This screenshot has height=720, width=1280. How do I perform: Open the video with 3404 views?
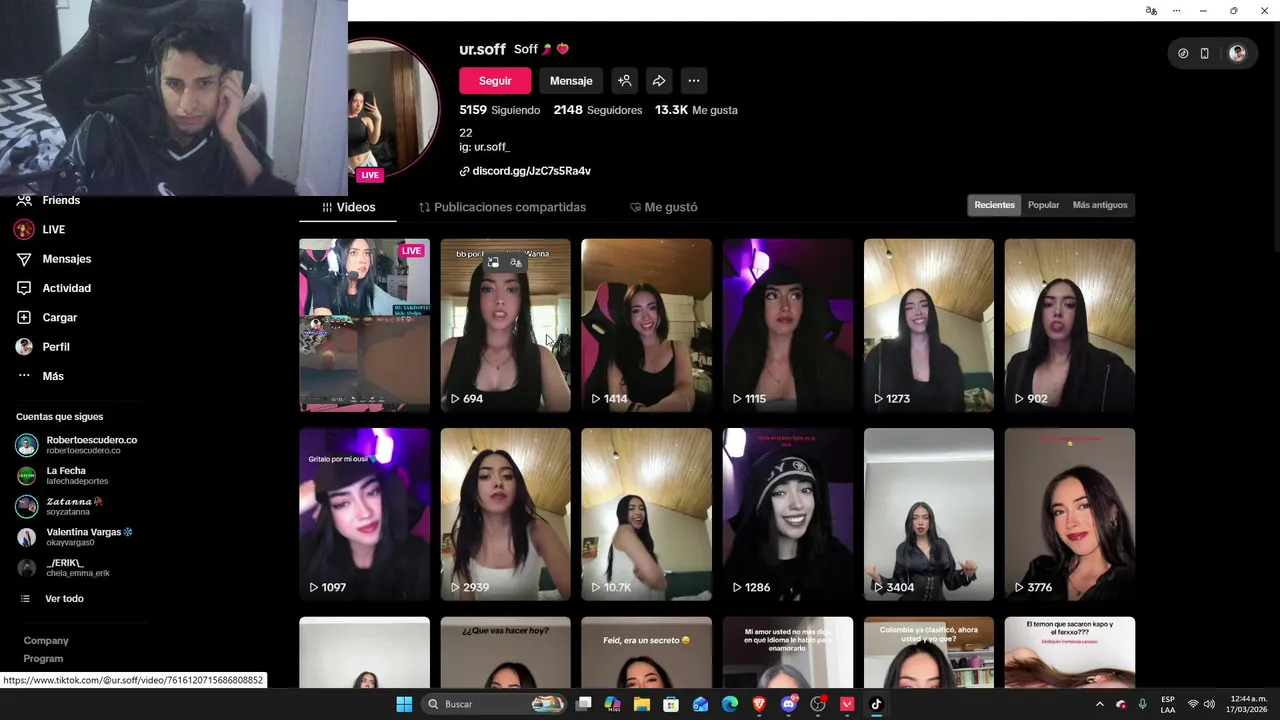click(929, 514)
